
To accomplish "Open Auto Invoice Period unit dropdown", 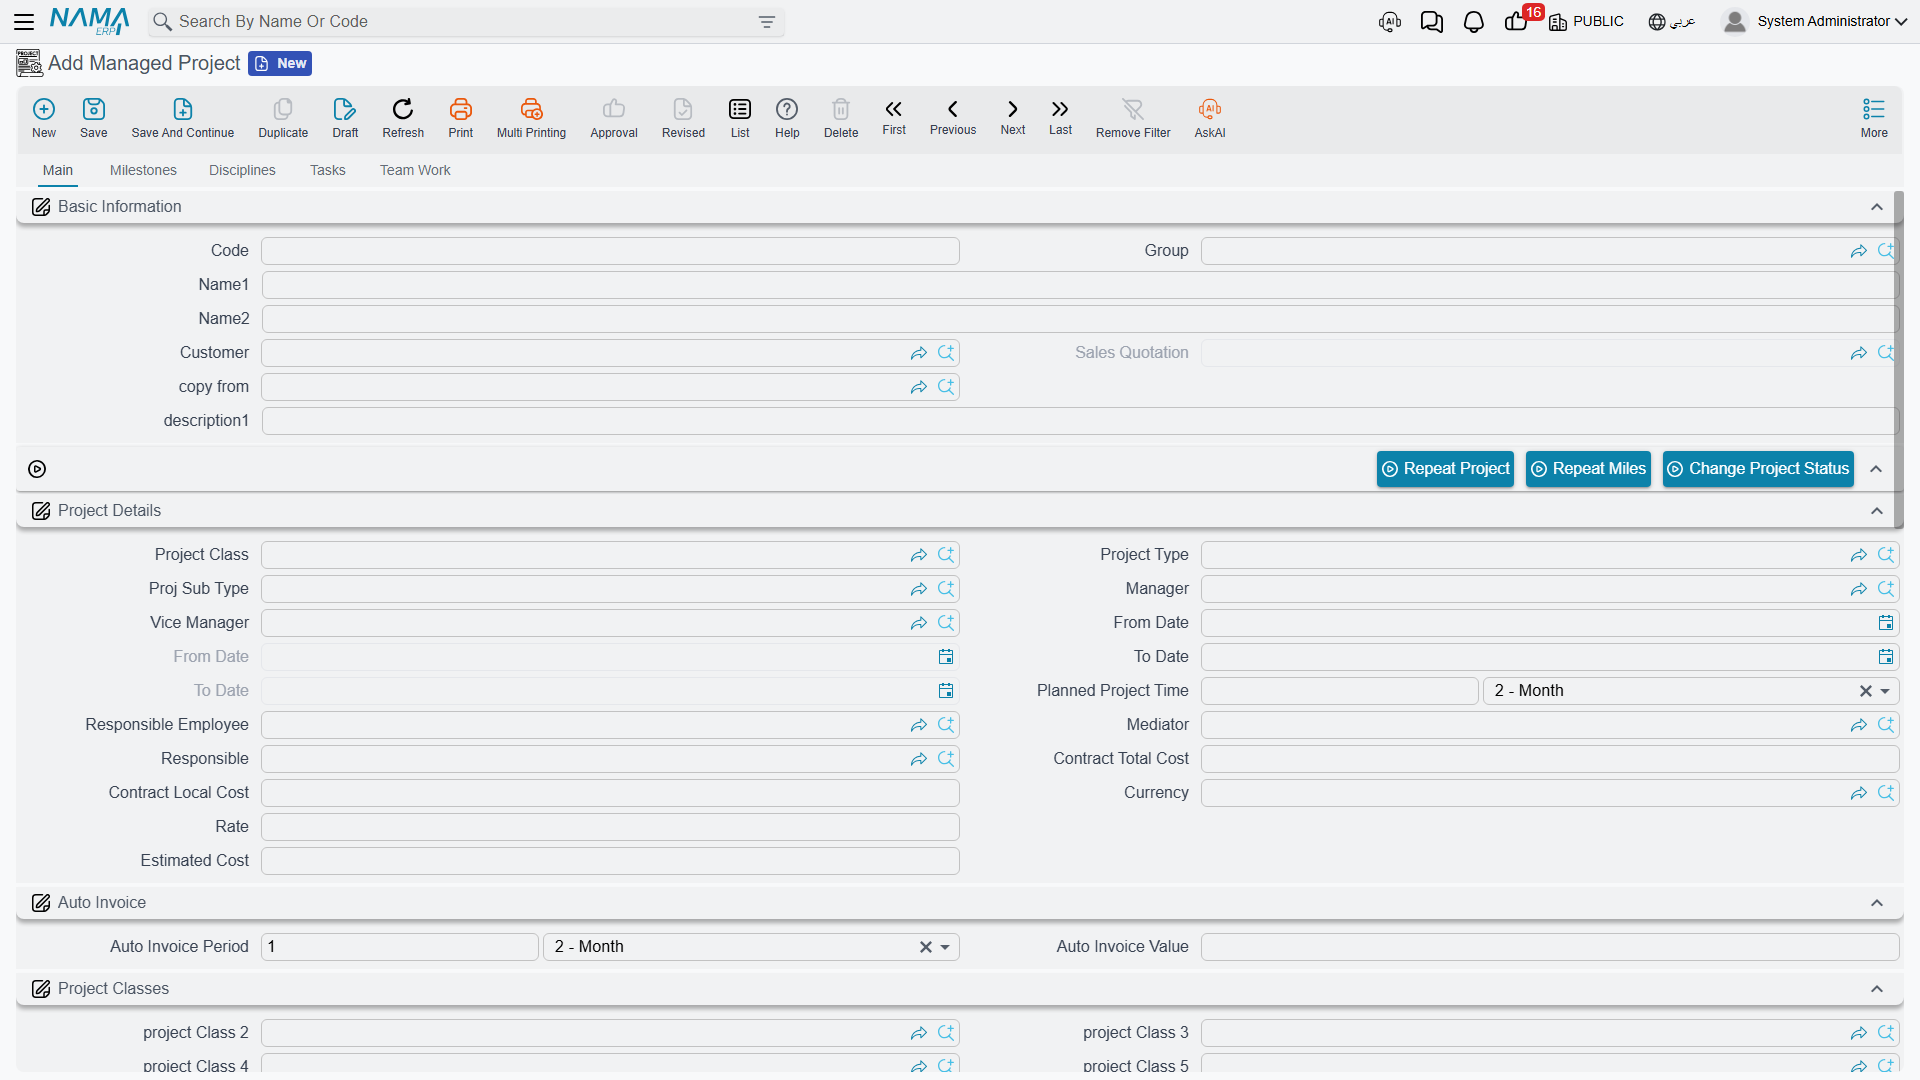I will 945,947.
